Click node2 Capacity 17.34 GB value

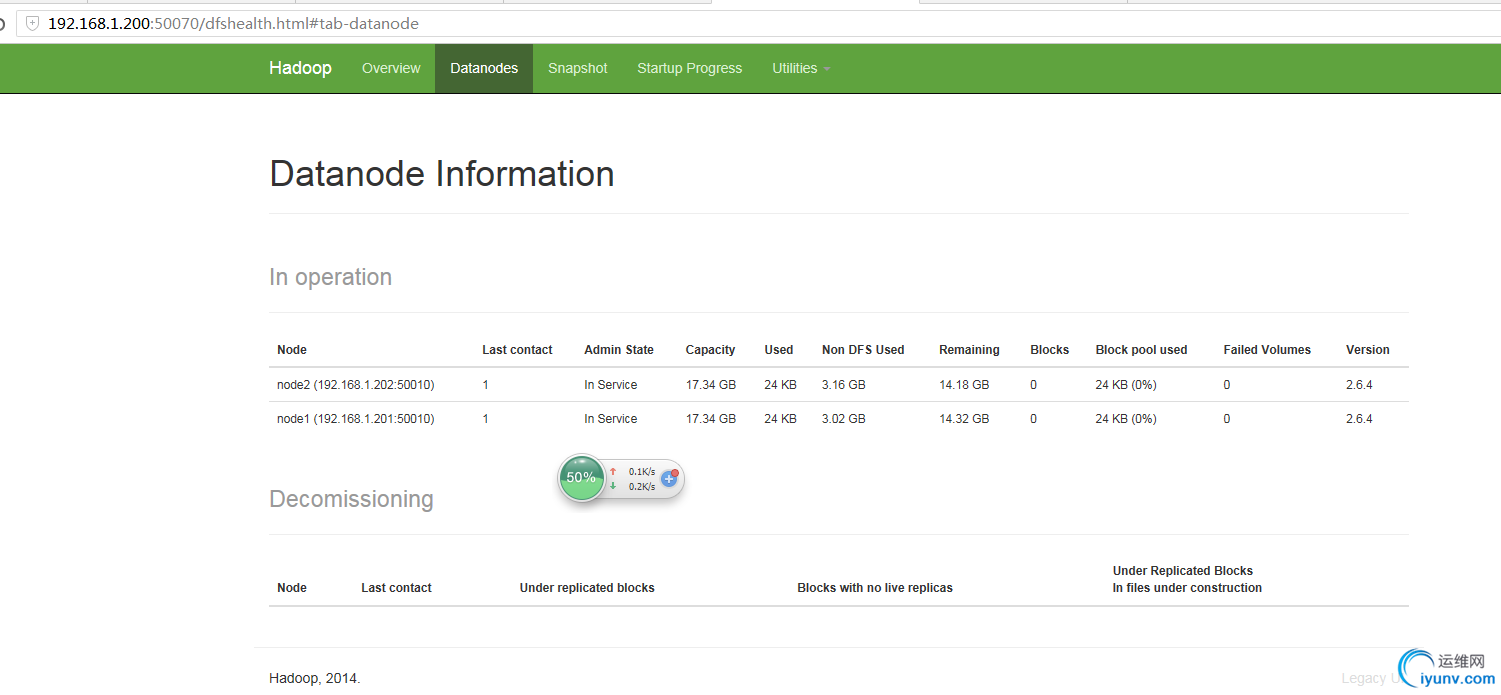[x=711, y=385]
